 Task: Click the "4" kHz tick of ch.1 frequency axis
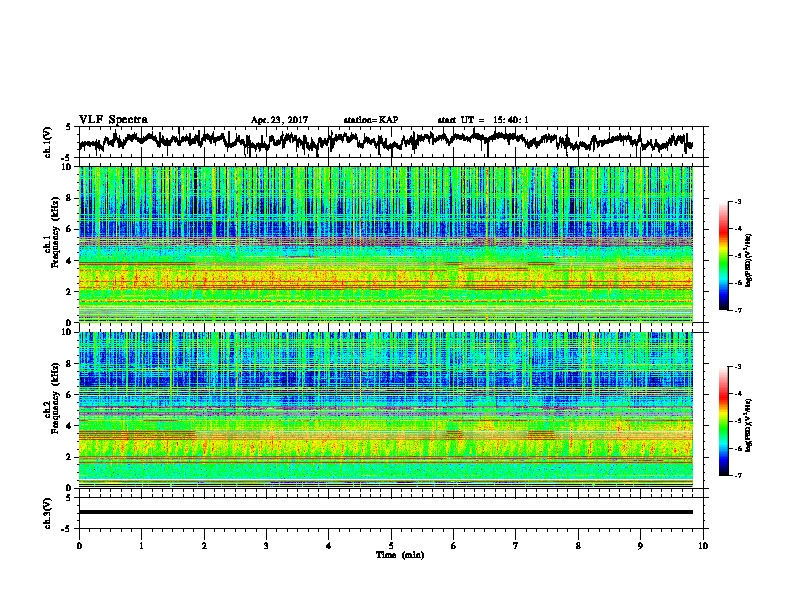69,261
